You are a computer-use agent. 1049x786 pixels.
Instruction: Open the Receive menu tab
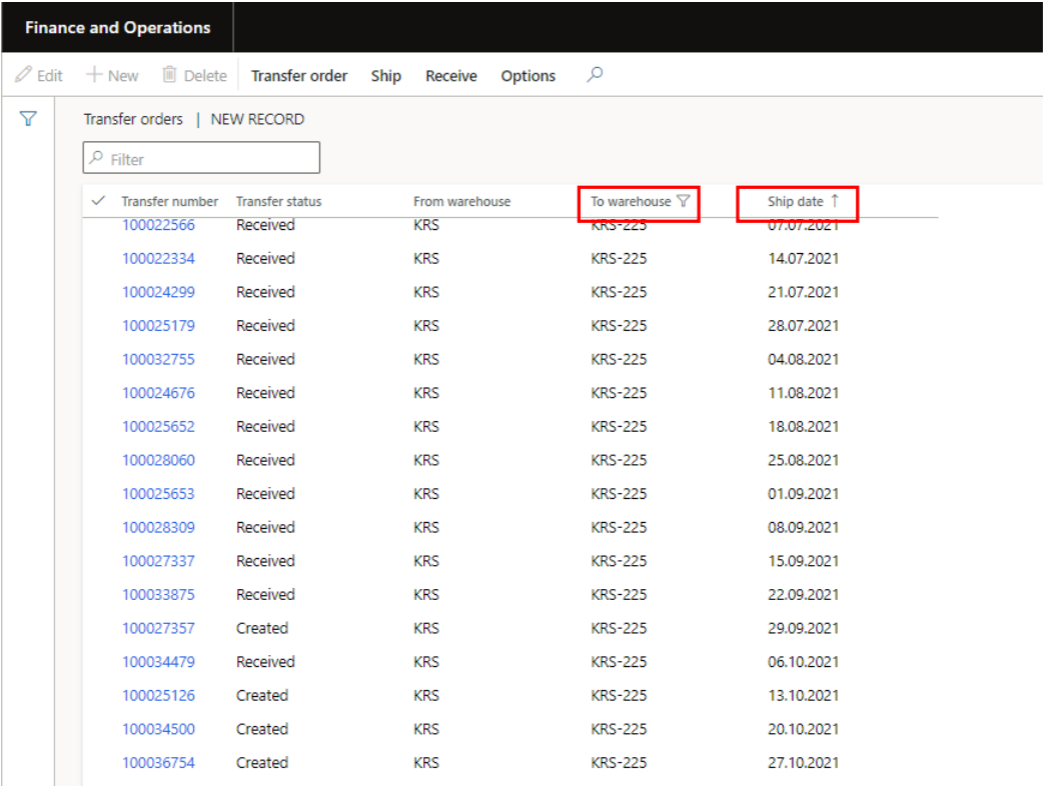(x=451, y=76)
